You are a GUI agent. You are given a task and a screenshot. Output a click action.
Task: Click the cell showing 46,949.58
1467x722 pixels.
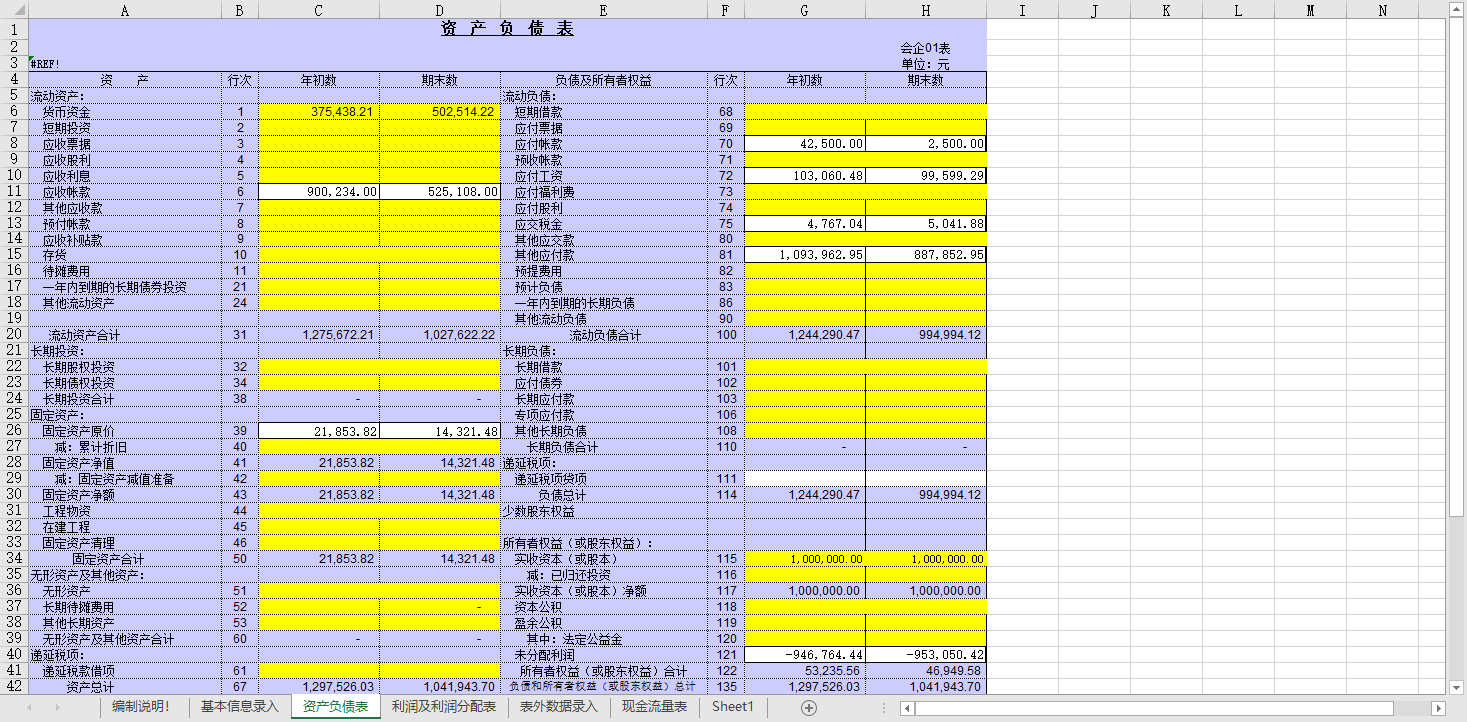926,670
